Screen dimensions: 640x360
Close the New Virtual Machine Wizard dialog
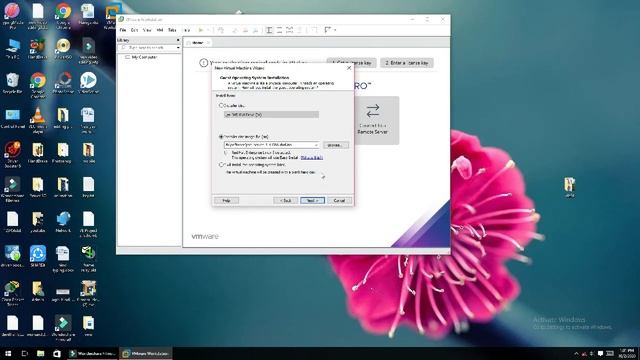349,68
